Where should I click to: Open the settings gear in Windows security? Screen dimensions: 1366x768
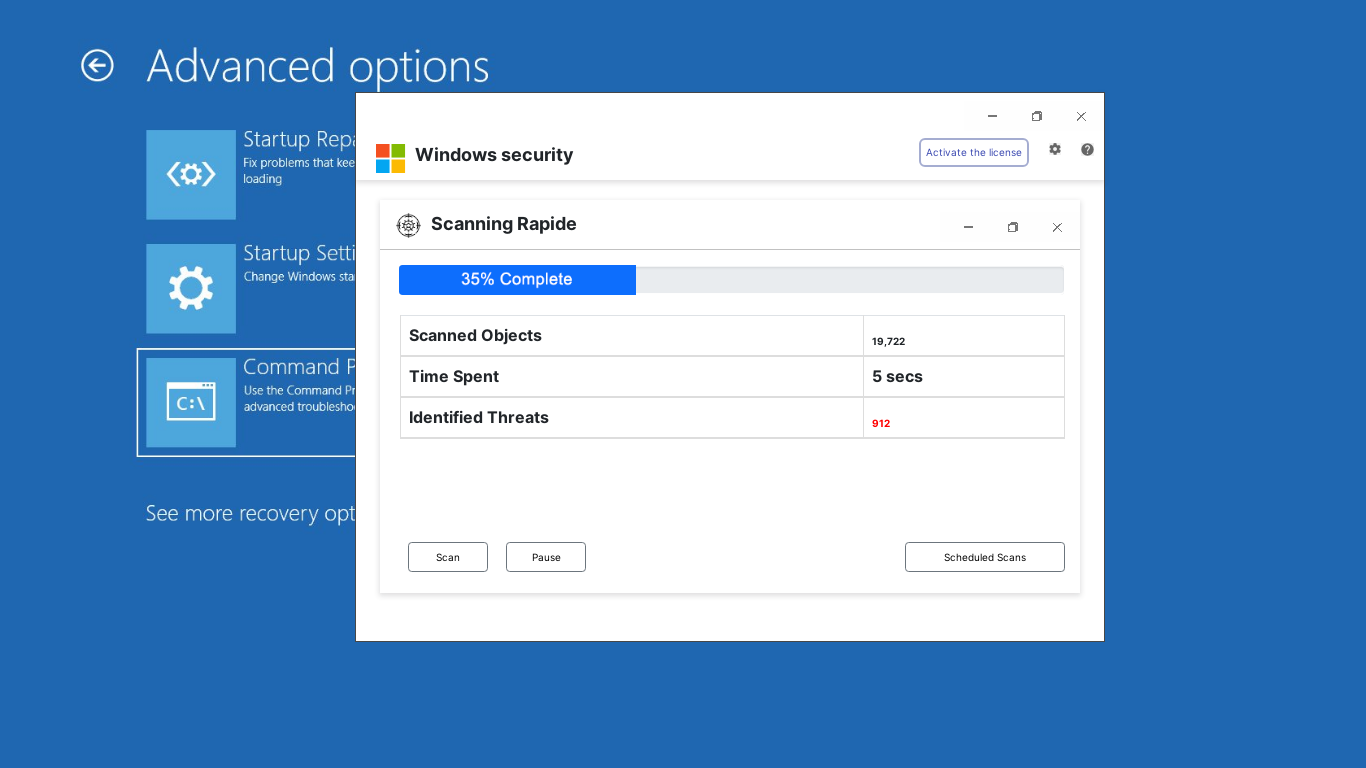click(x=1055, y=149)
